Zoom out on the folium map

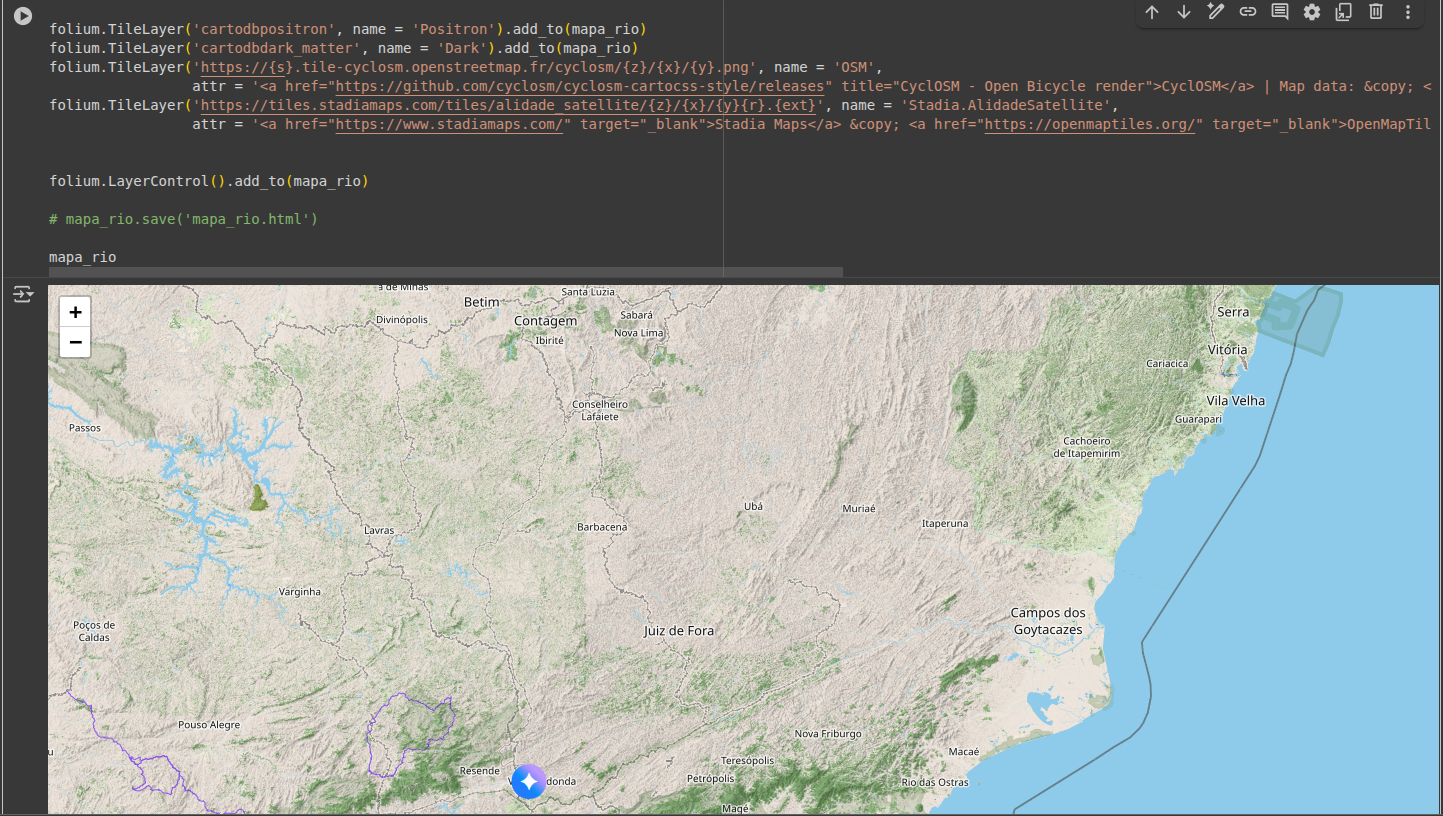click(x=75, y=343)
